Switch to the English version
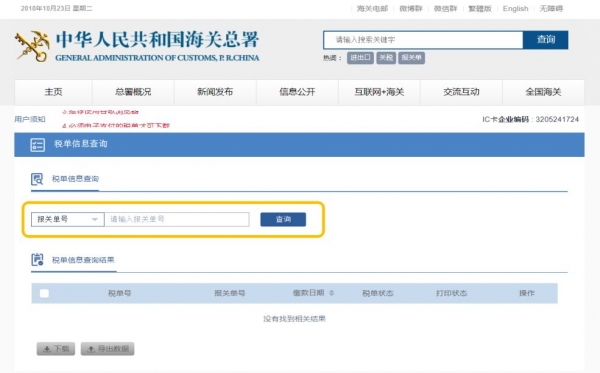 tap(515, 8)
